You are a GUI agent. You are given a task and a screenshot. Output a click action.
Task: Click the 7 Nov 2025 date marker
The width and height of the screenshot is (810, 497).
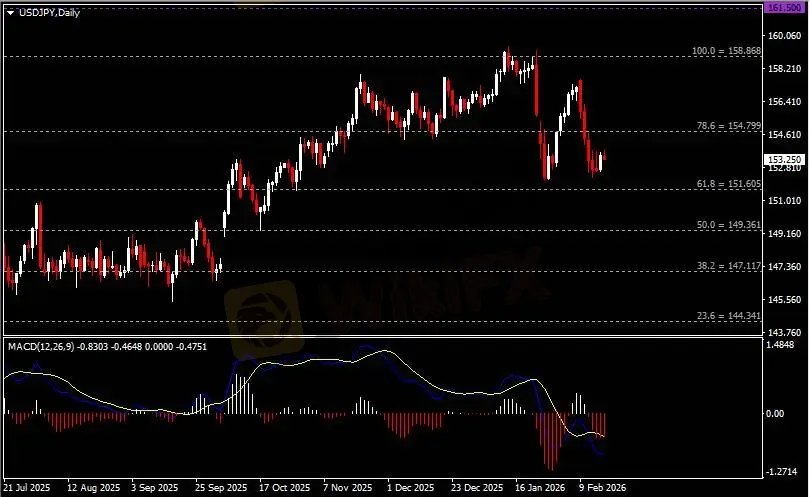349,488
